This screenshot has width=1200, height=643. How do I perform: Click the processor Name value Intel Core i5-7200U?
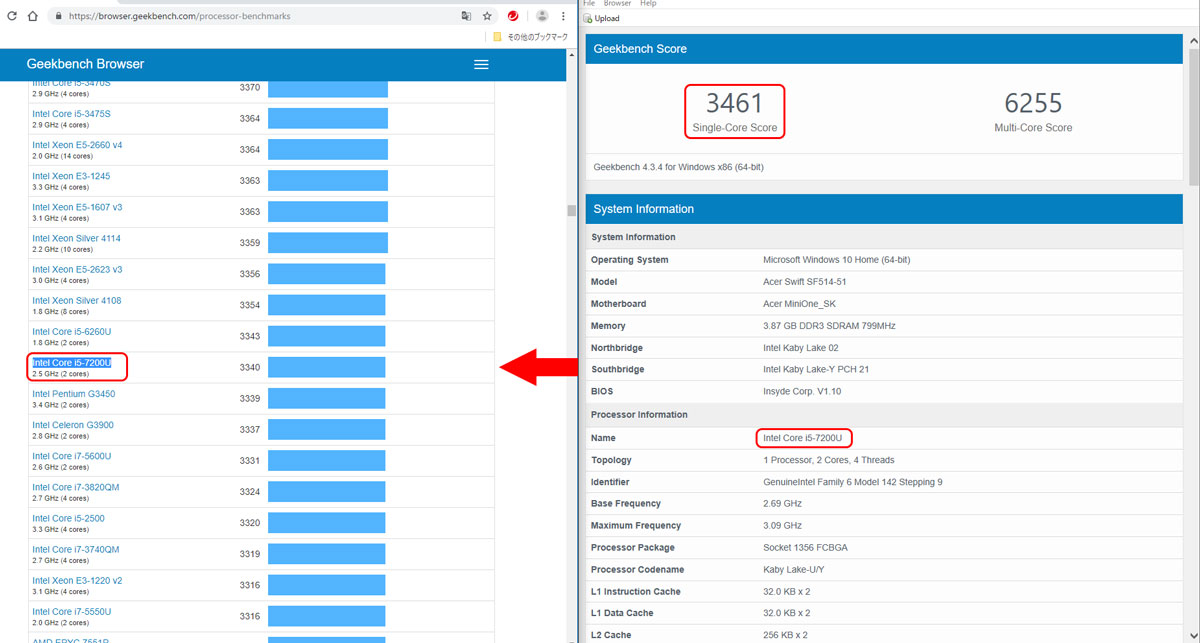tap(803, 438)
